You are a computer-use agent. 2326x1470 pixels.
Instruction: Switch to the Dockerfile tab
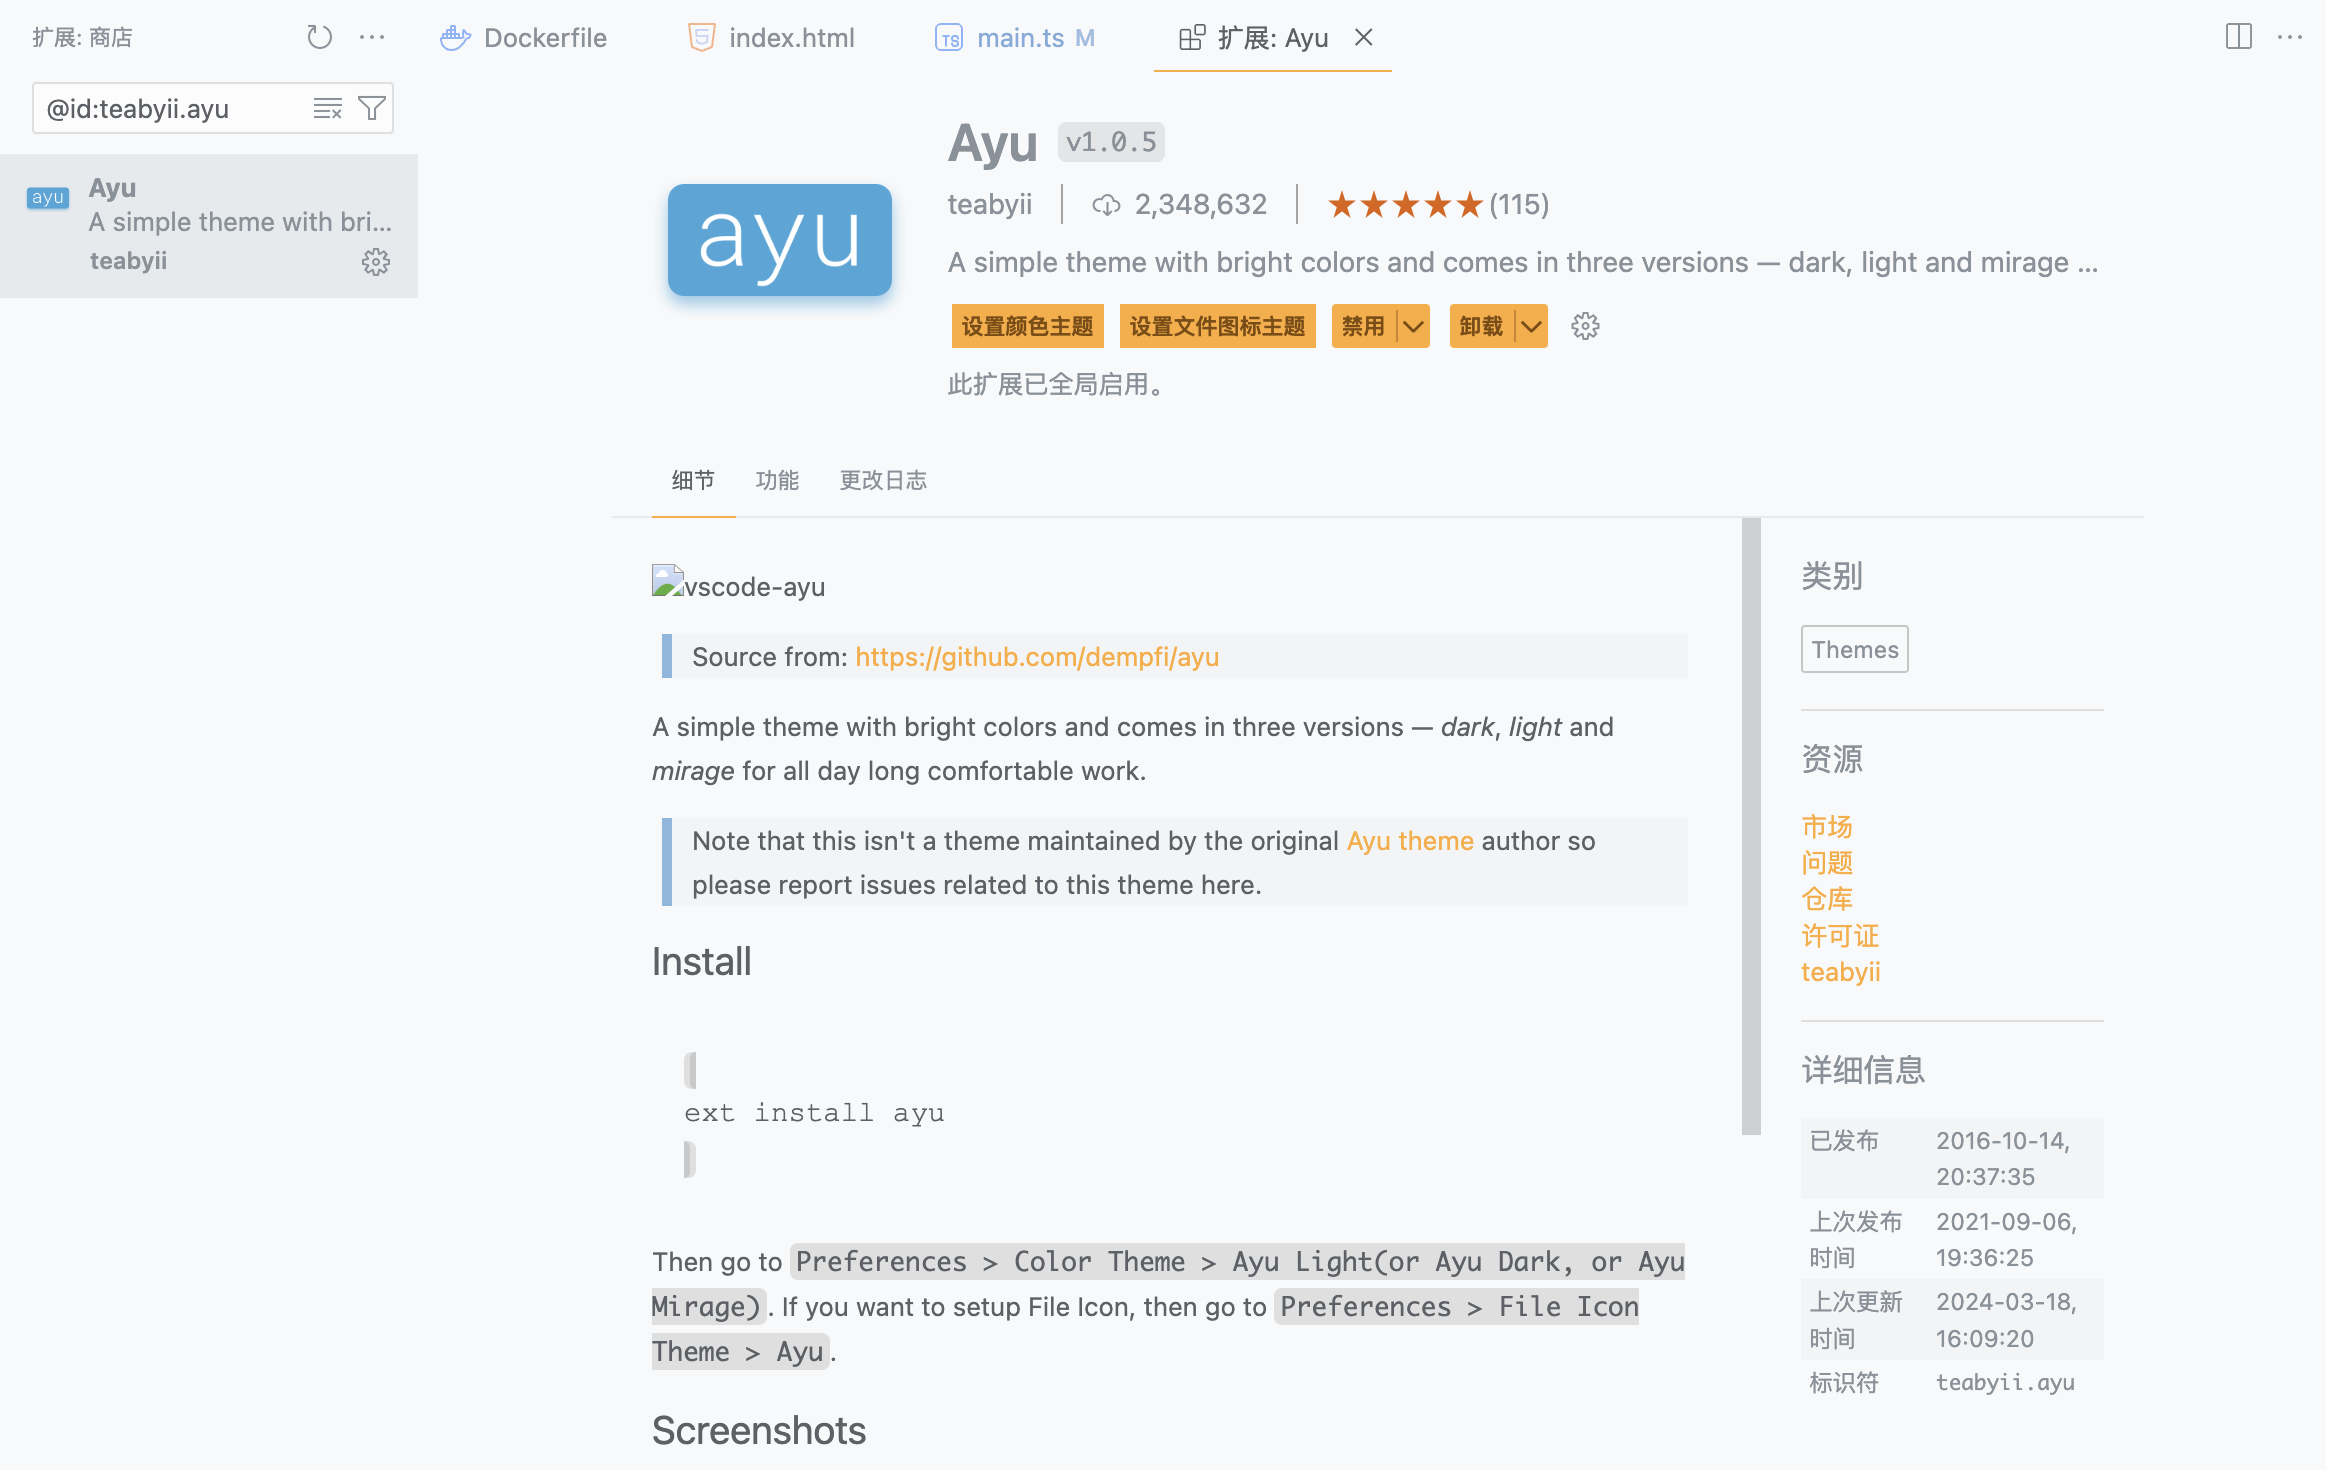click(x=524, y=38)
